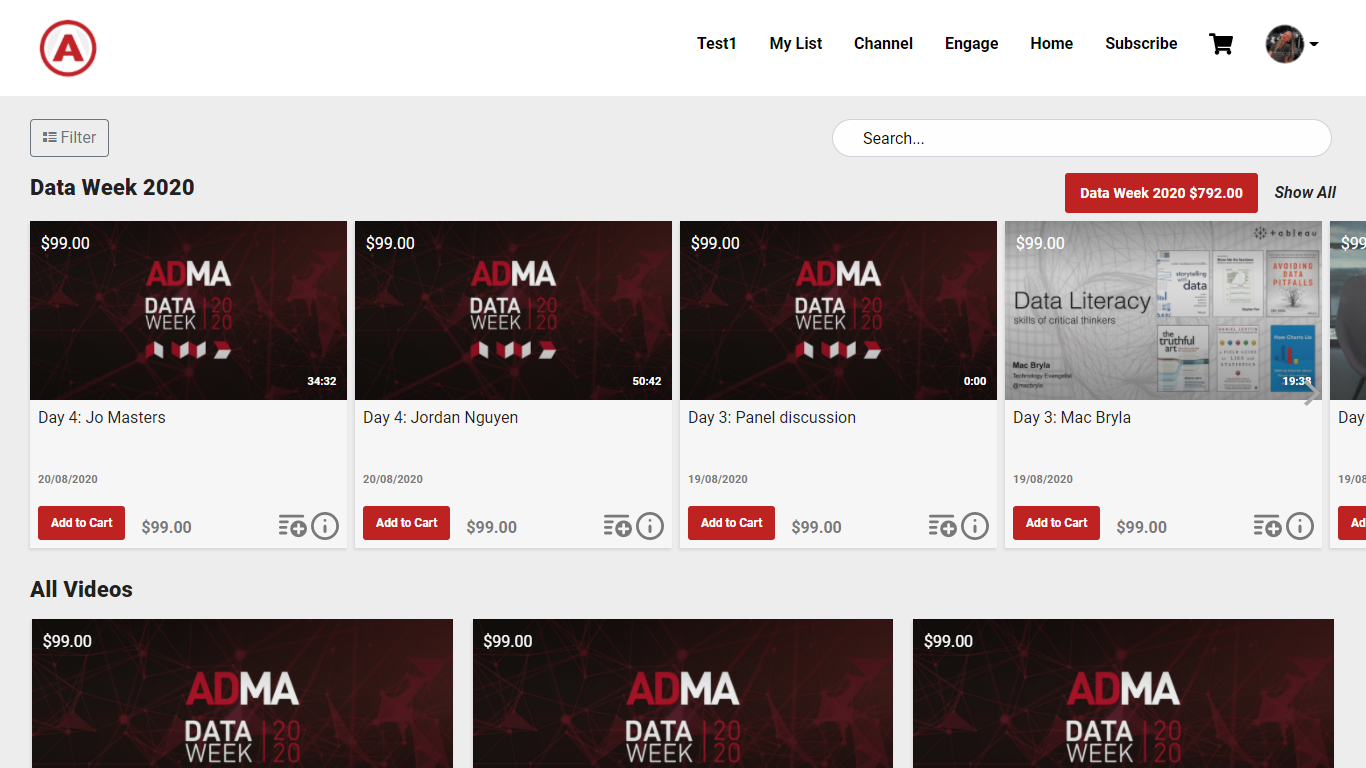This screenshot has width=1366, height=768.
Task: Show info for Day 3: Mac Bryla
Action: pos(1300,526)
